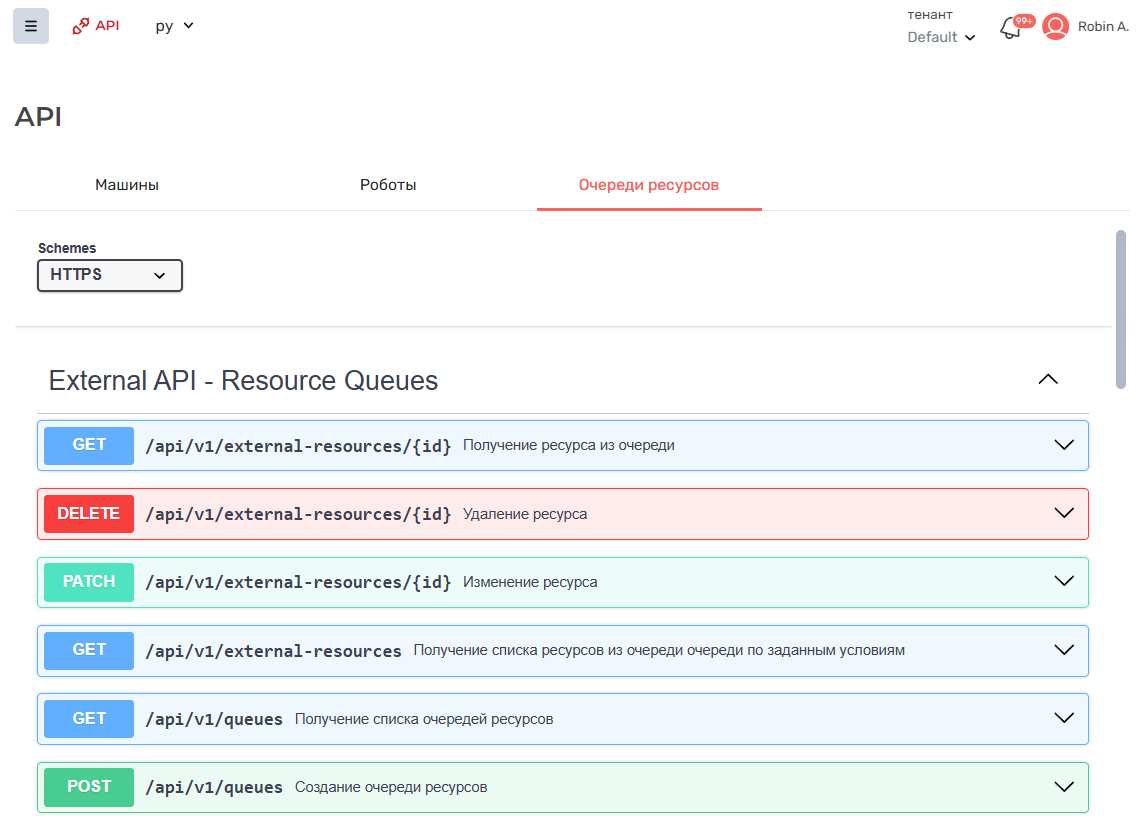The height and width of the screenshot is (826, 1144).
Task: Open the Robin A. user avatar
Action: coord(1055,27)
